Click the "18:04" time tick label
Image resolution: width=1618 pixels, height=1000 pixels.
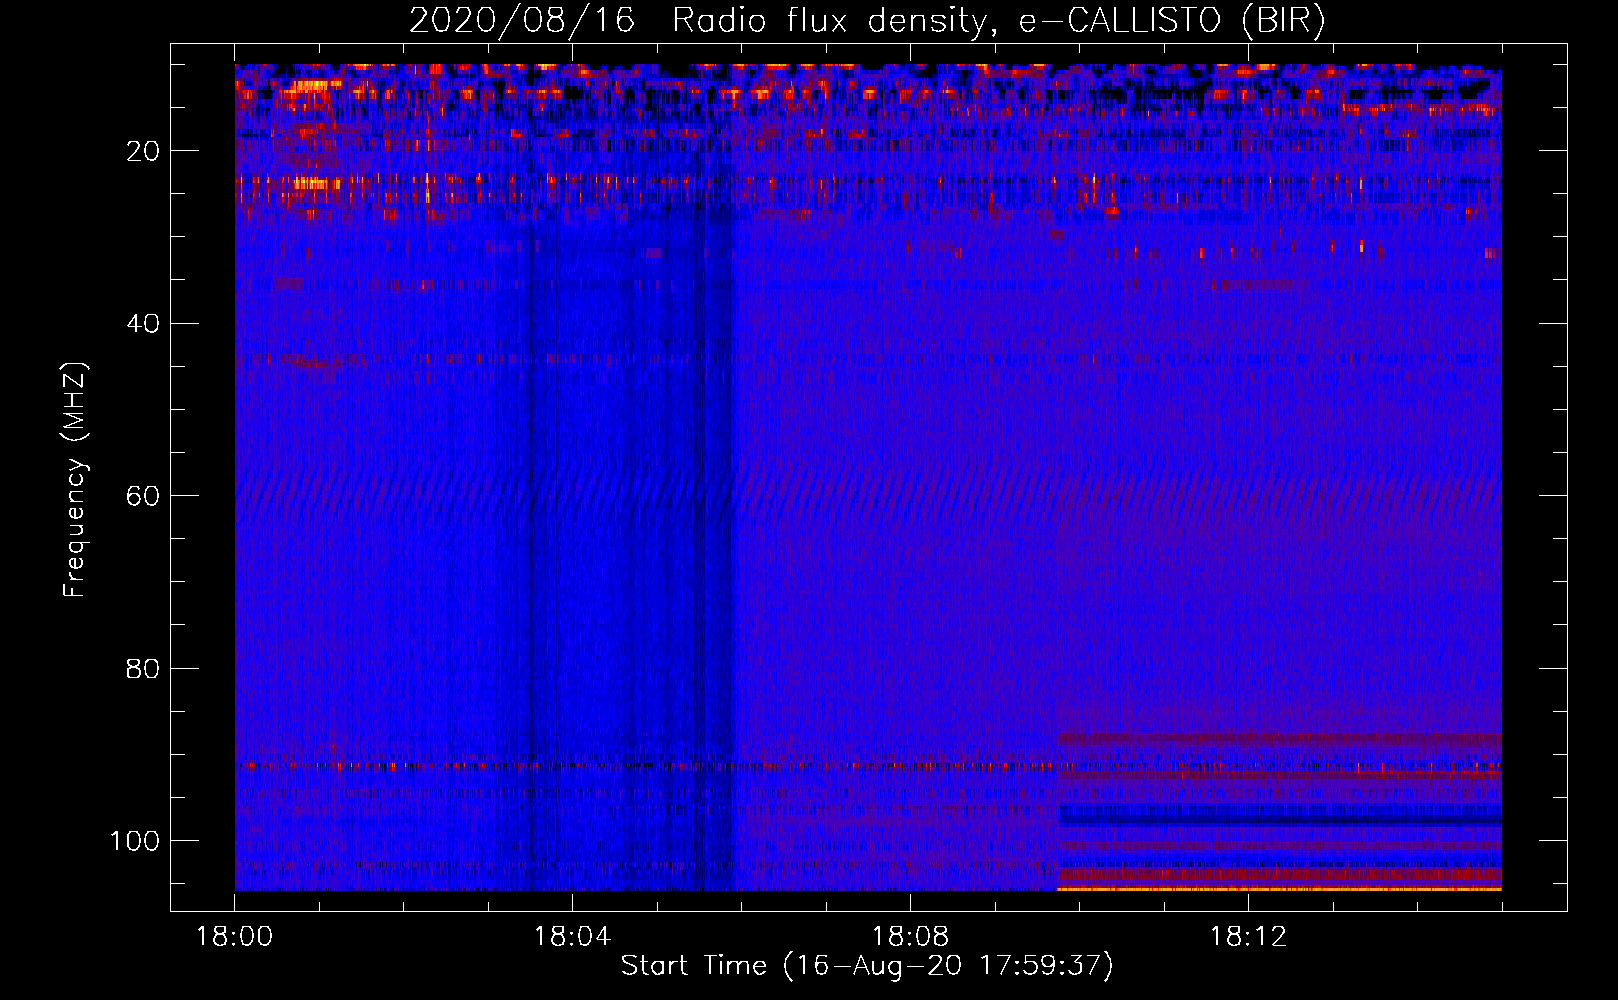click(x=572, y=937)
